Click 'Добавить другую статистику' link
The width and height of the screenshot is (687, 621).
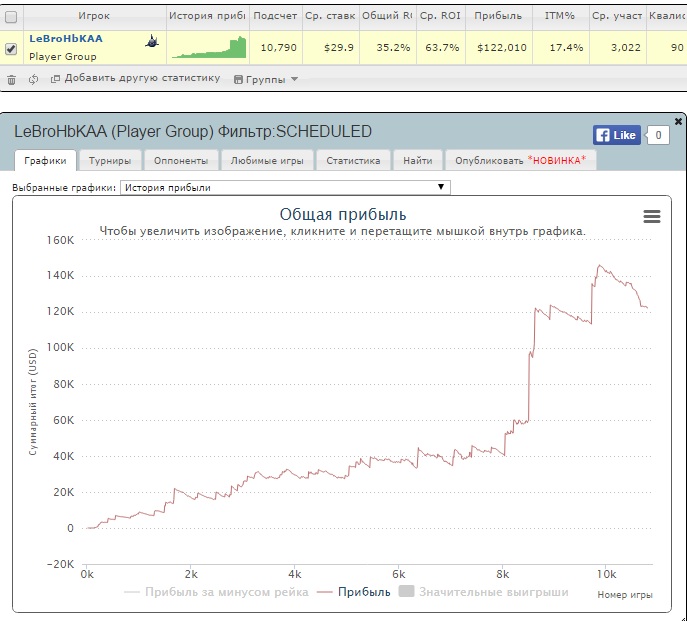[x=143, y=79]
